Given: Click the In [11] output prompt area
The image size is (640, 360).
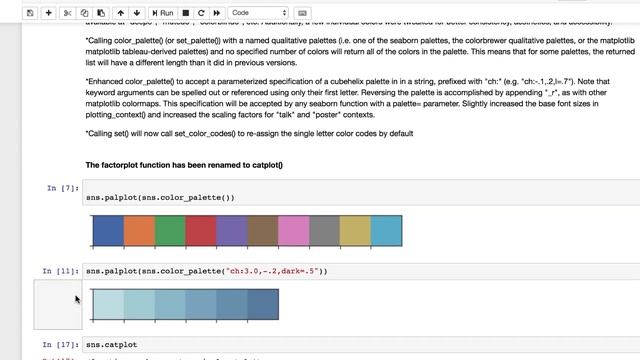Looking at the screenshot, I should pyautogui.click(x=58, y=304).
